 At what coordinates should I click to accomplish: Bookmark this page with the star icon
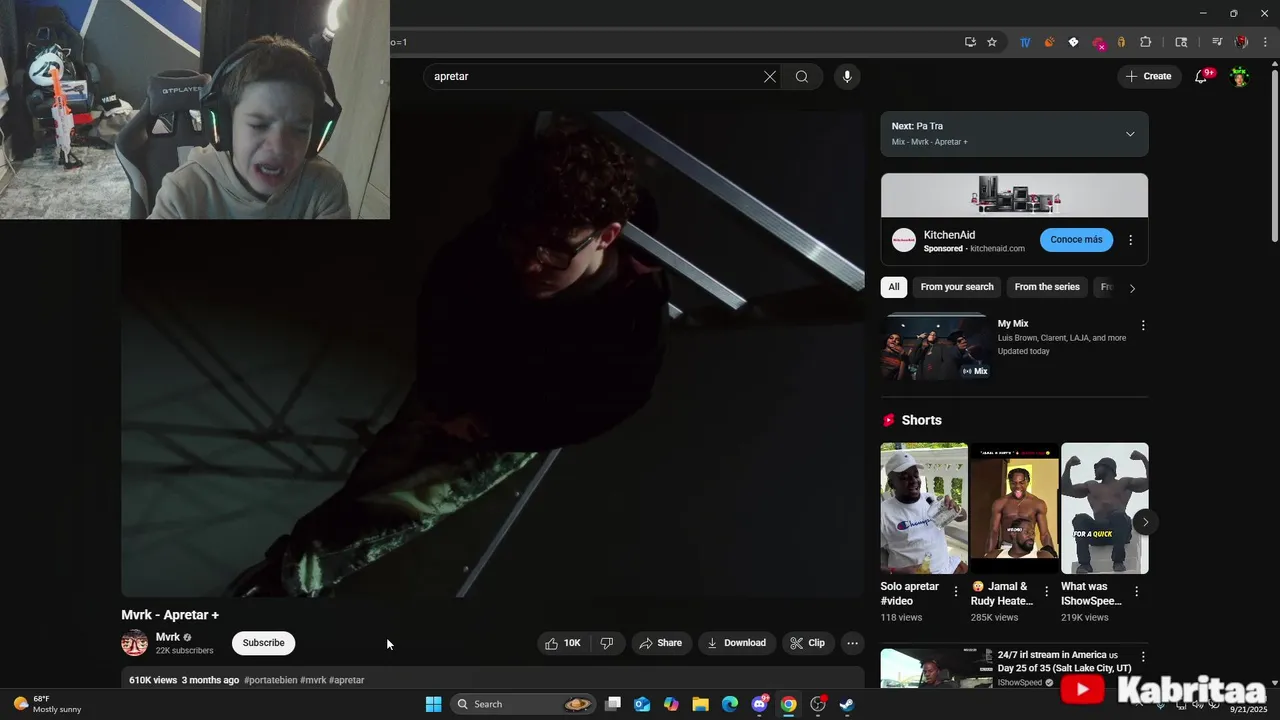[x=992, y=42]
